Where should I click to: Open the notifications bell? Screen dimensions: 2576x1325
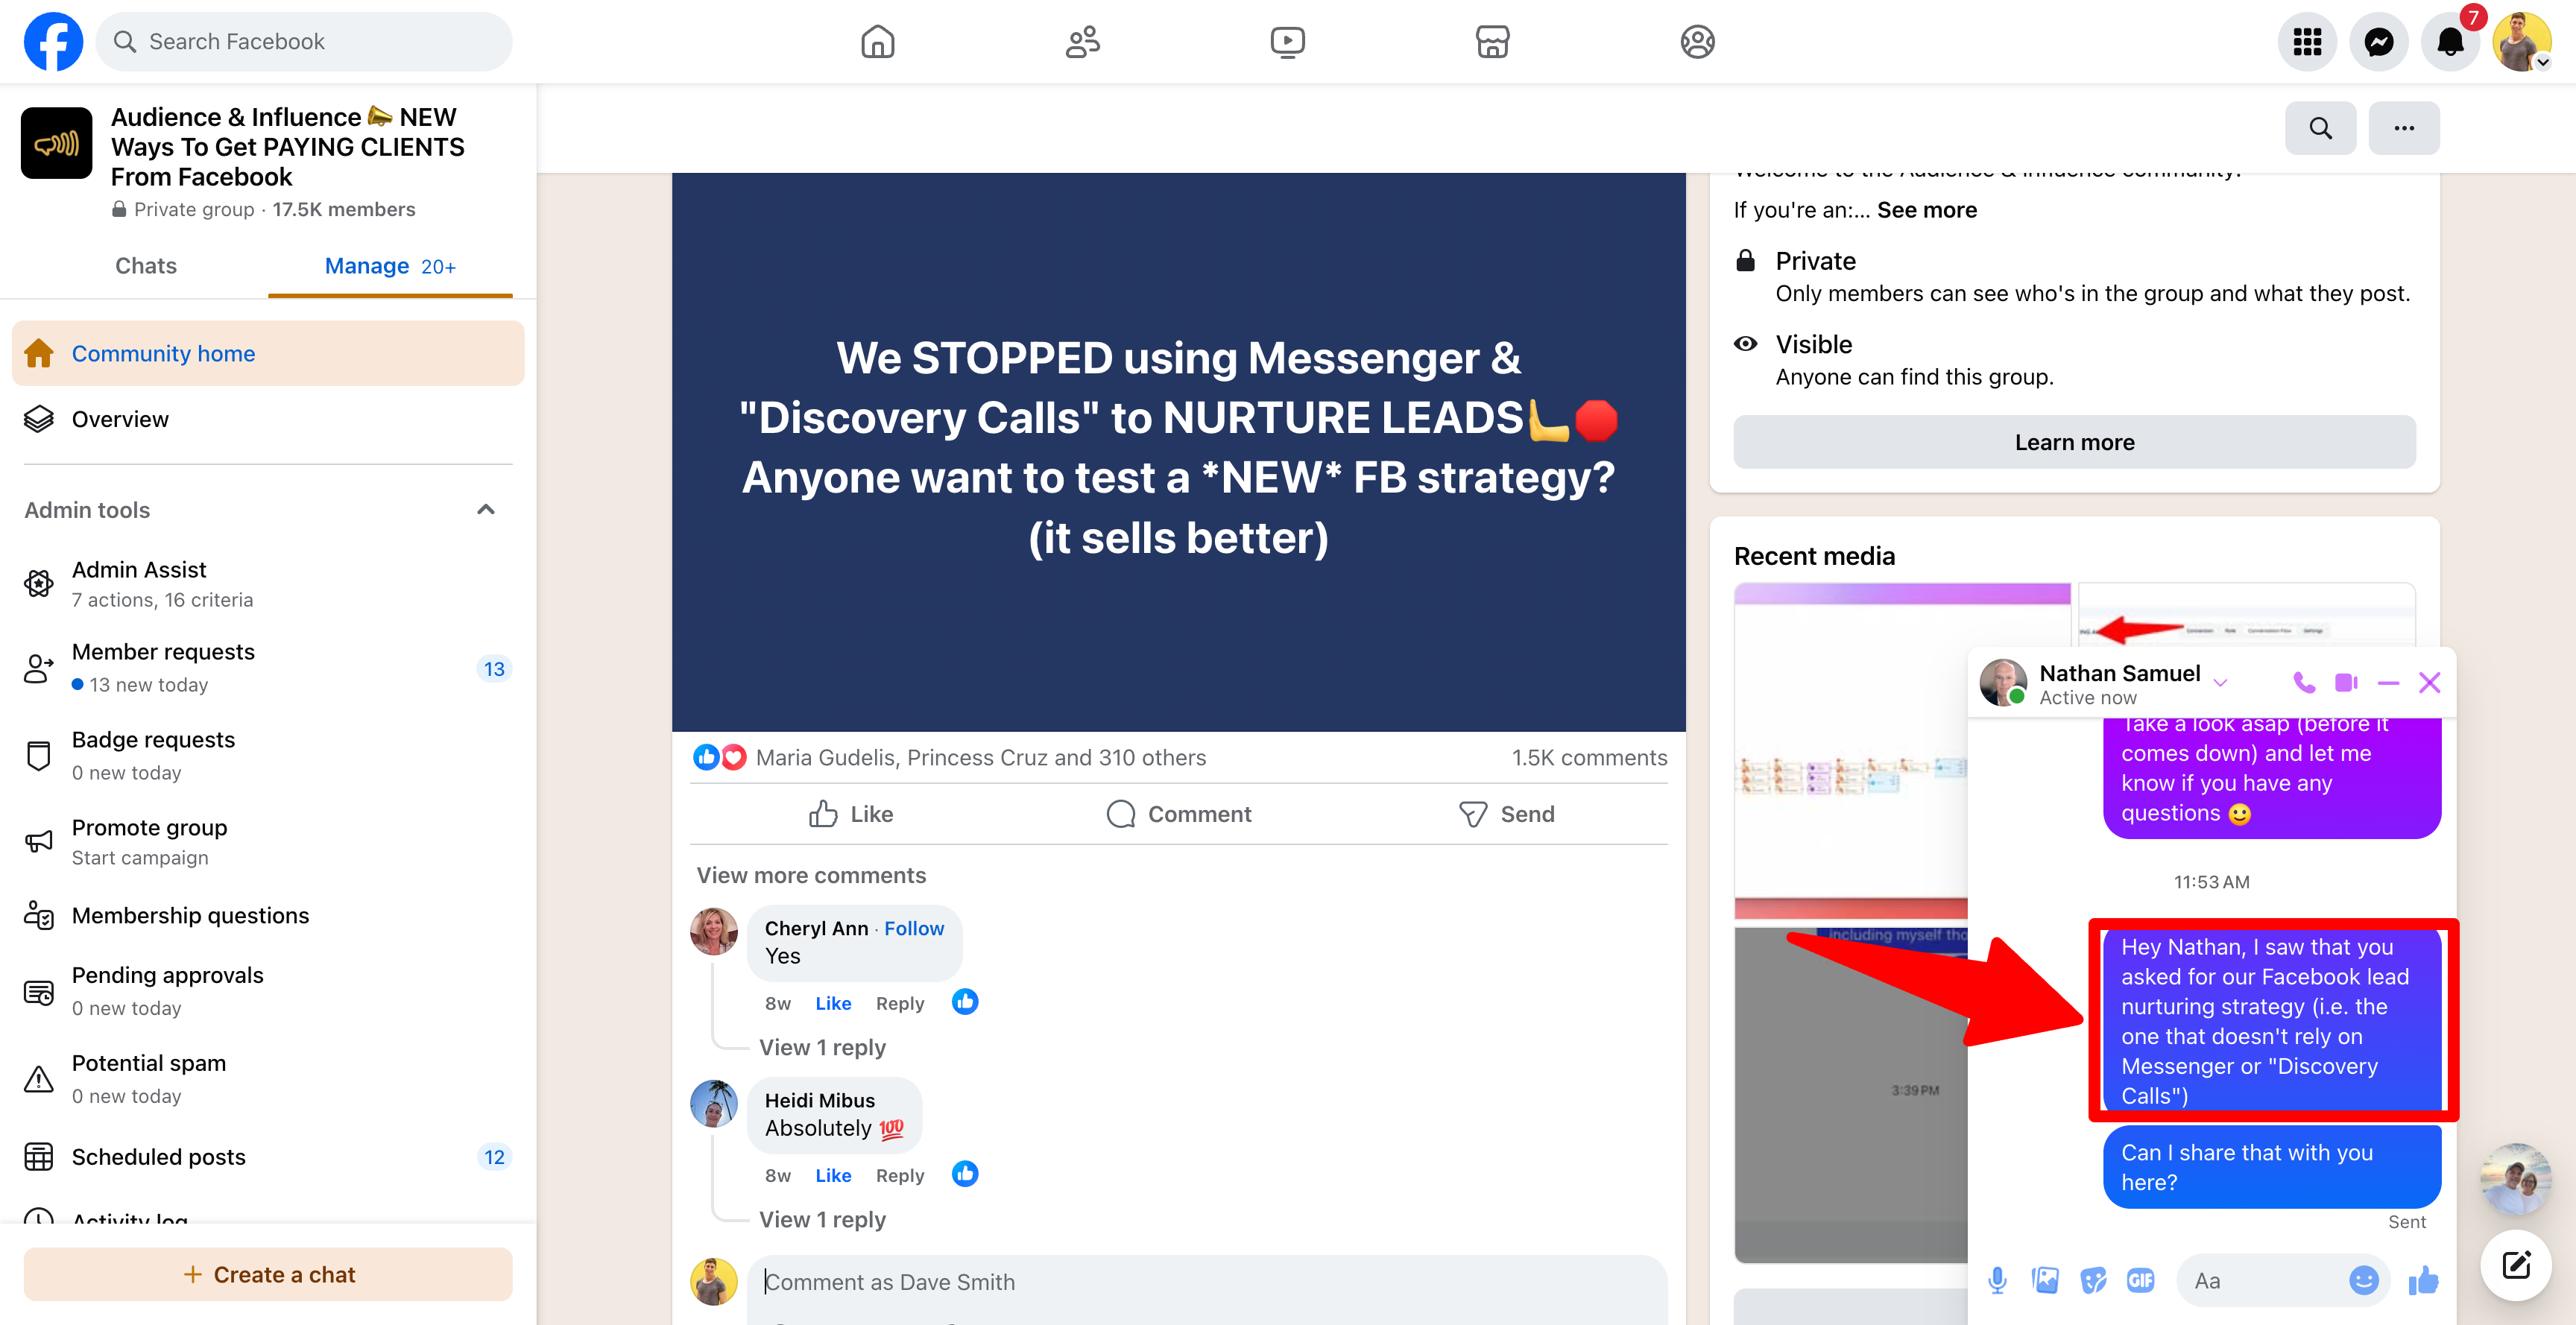pyautogui.click(x=2449, y=42)
